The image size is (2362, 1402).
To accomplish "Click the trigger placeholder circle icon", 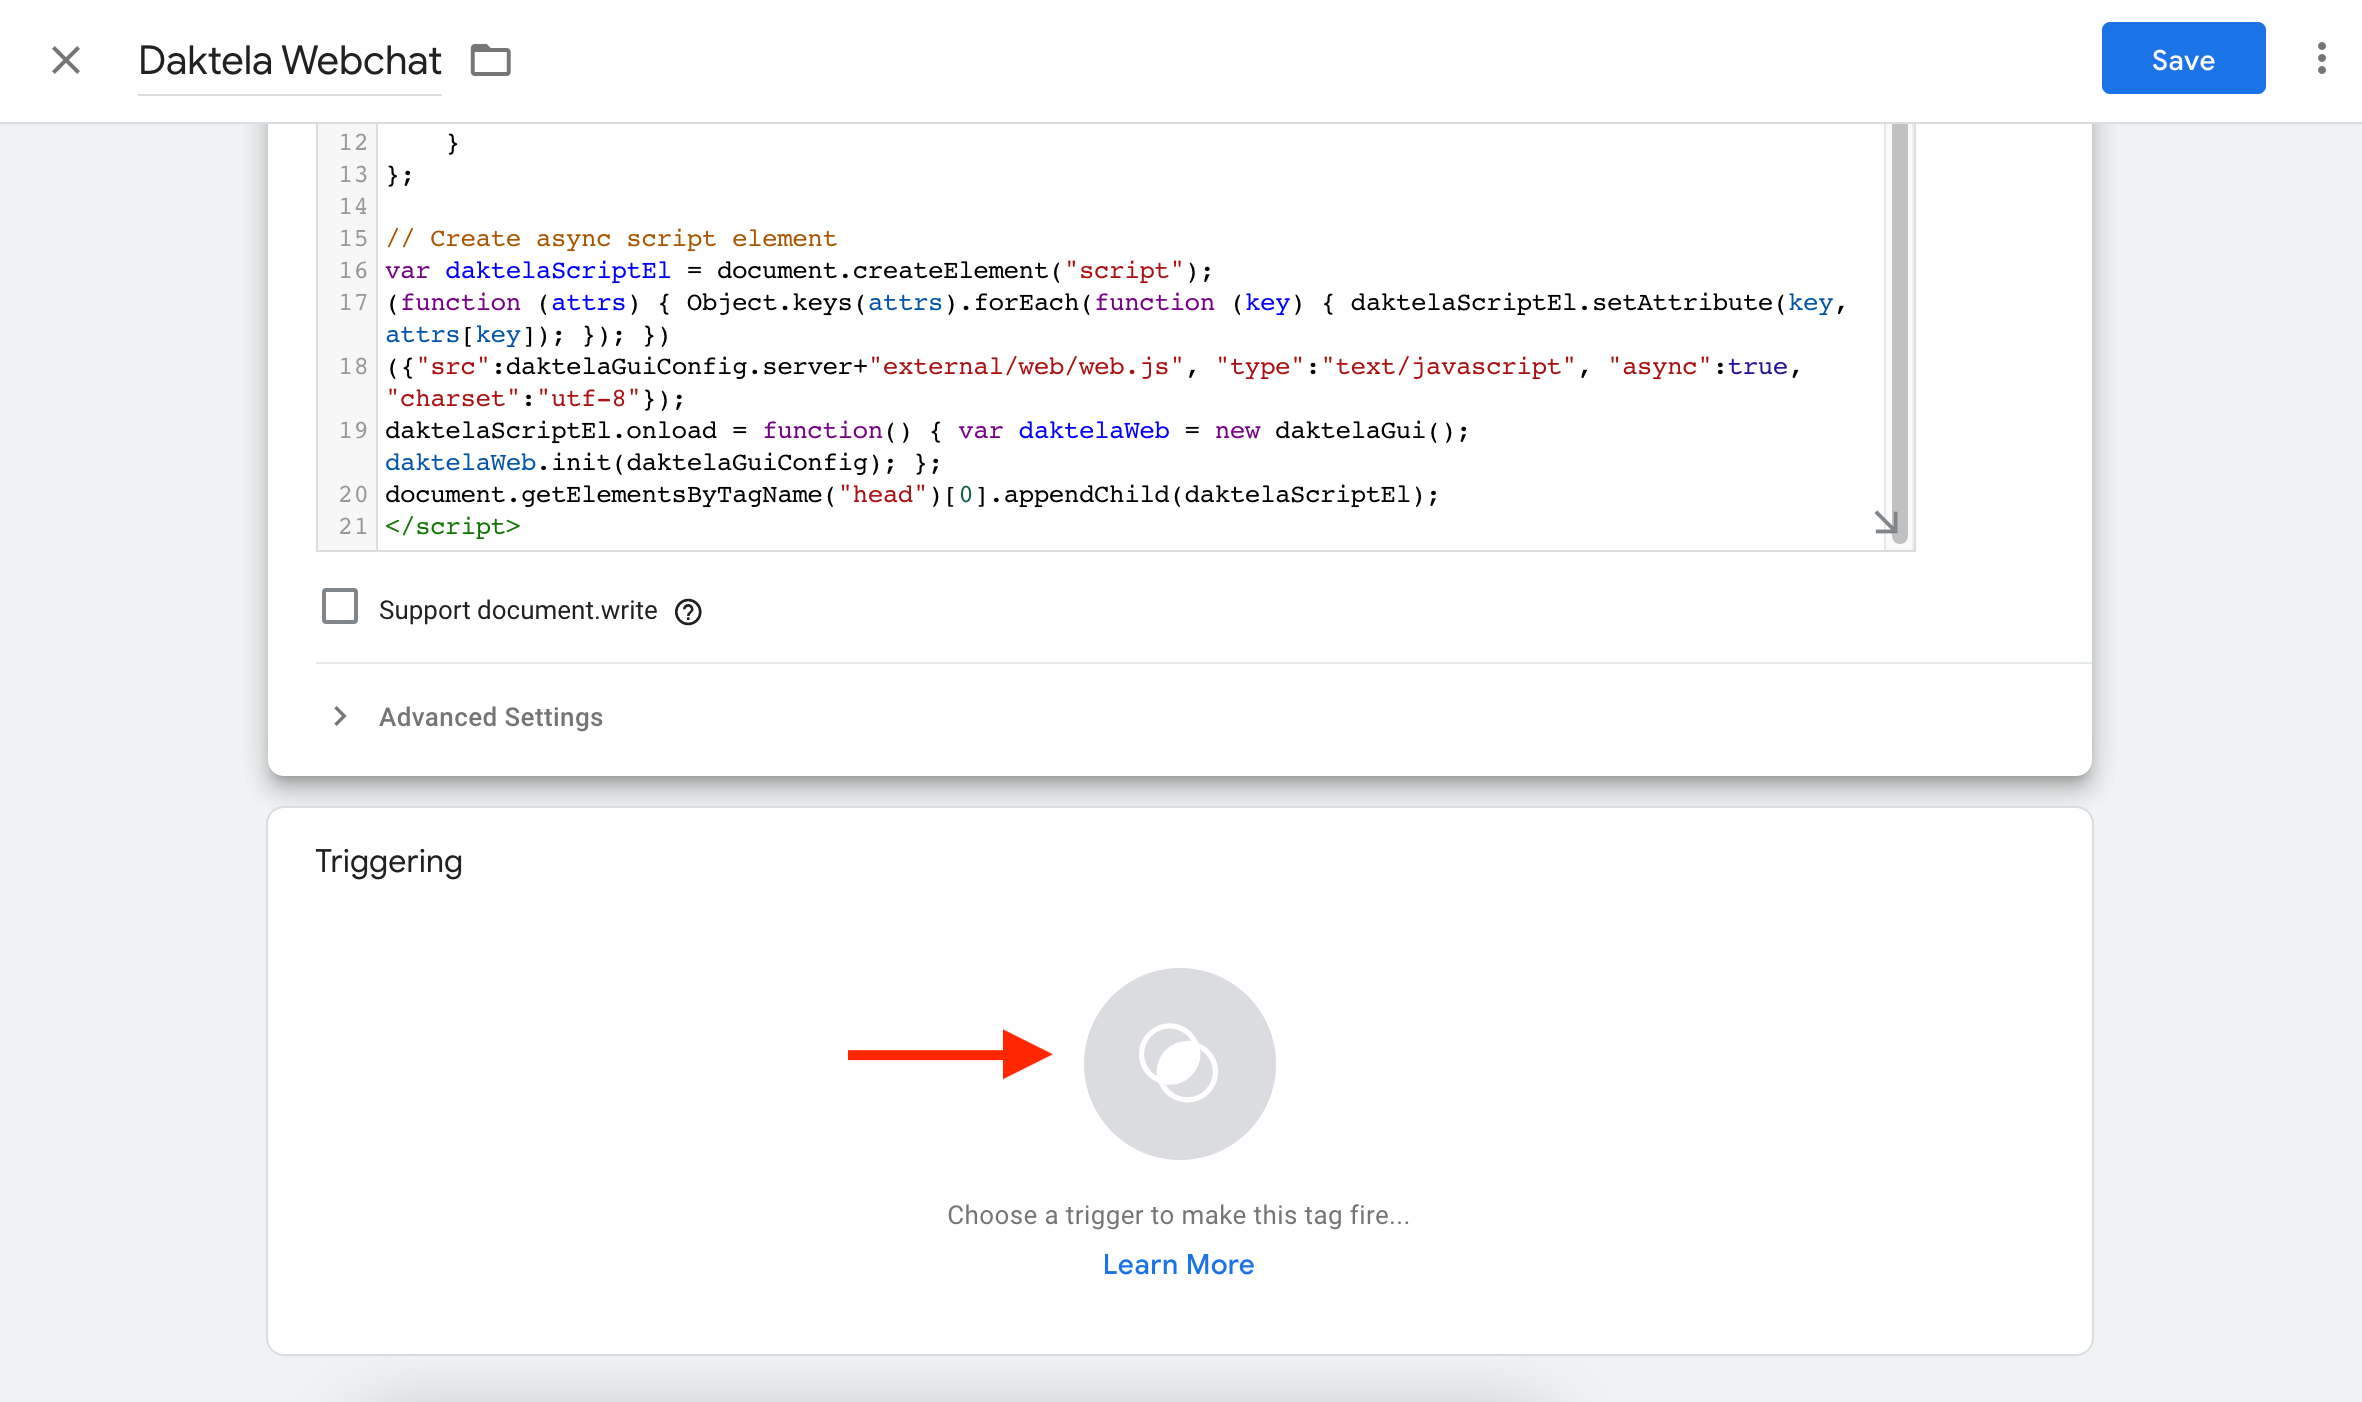I will point(1179,1063).
